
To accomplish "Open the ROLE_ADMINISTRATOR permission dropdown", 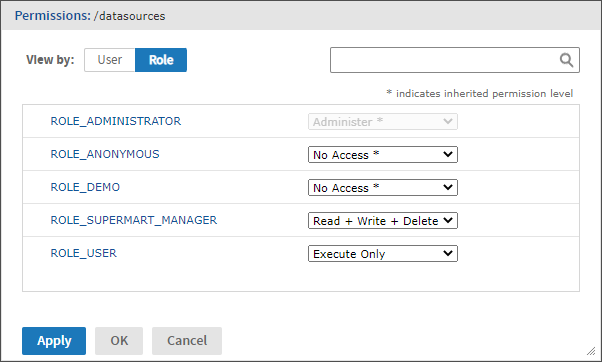I will pyautogui.click(x=383, y=122).
